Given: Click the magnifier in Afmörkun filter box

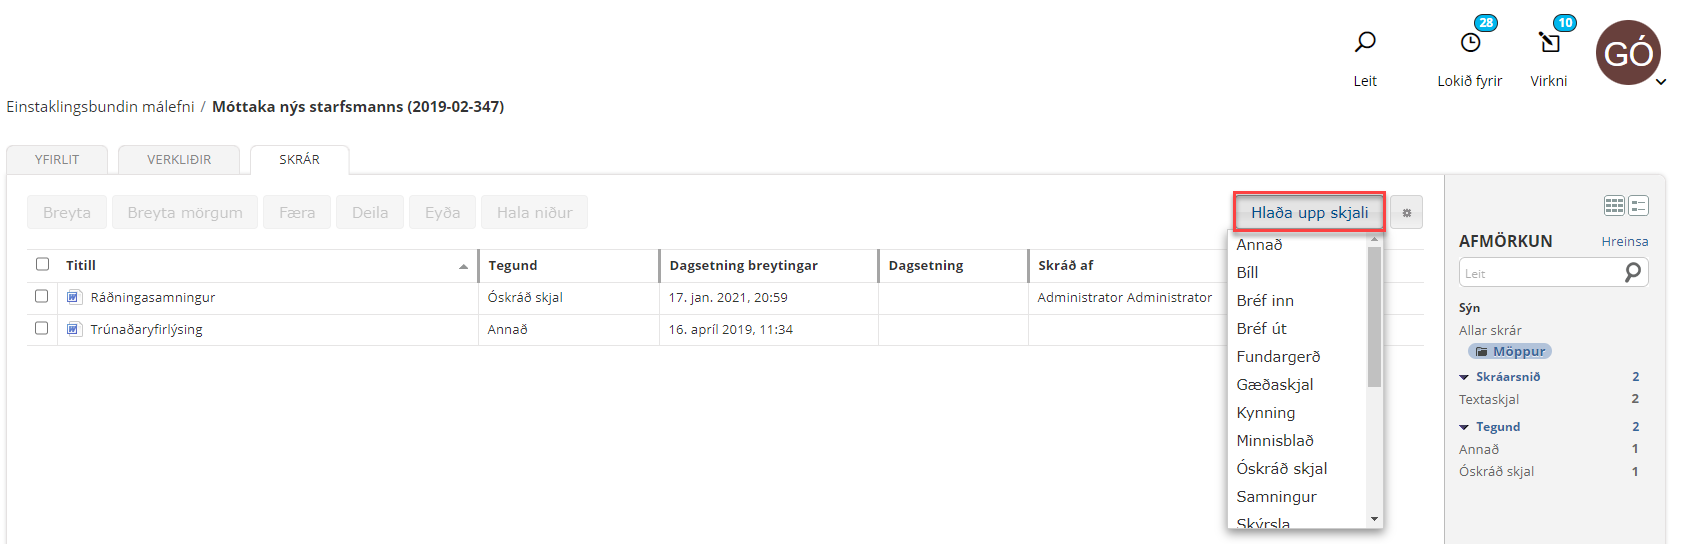Looking at the screenshot, I should coord(1633,272).
